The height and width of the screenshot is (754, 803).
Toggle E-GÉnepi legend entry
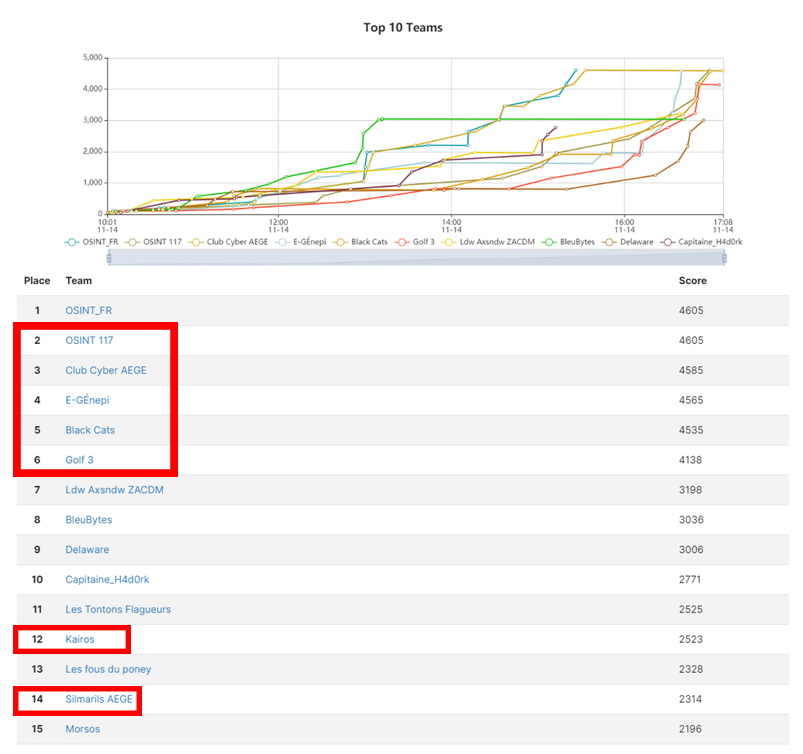(301, 242)
